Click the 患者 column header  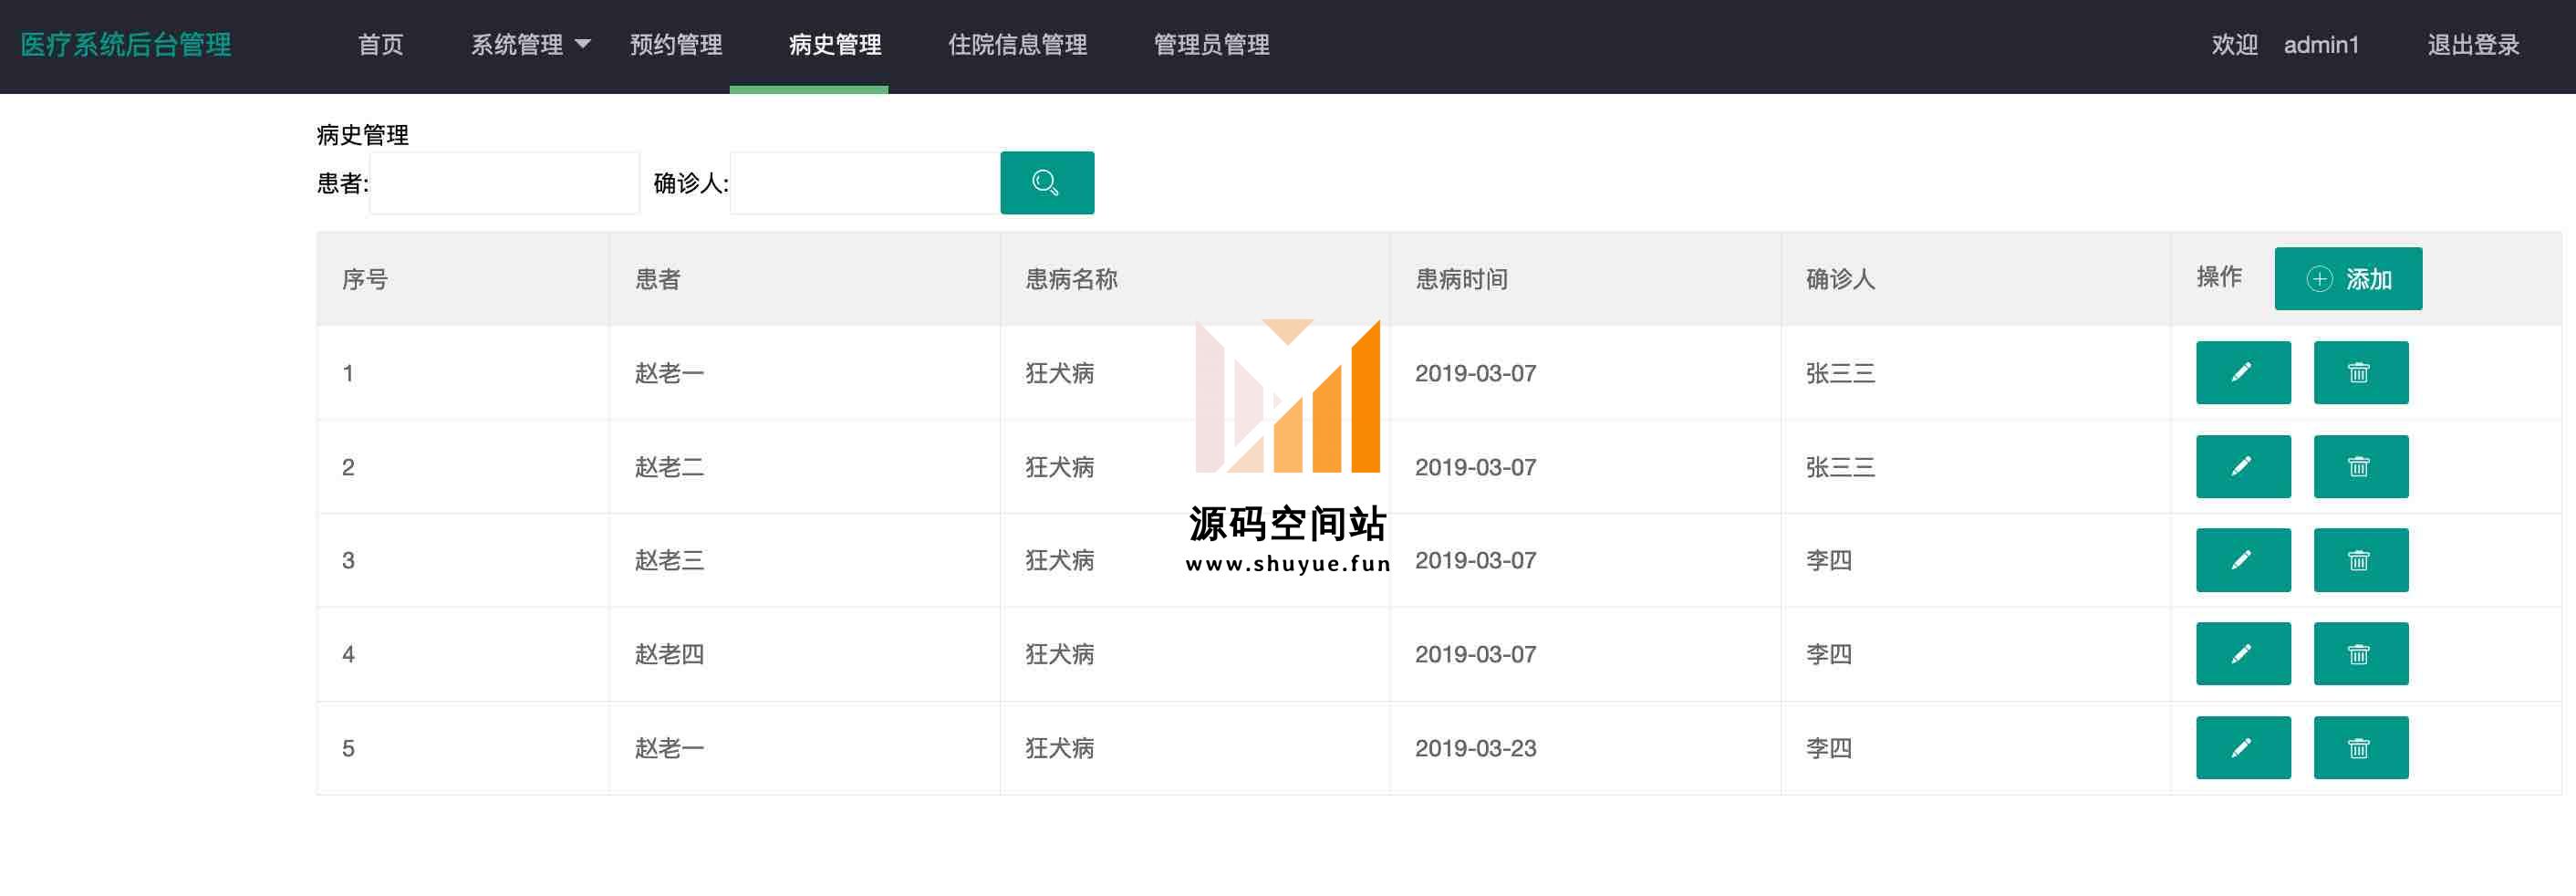(x=658, y=279)
